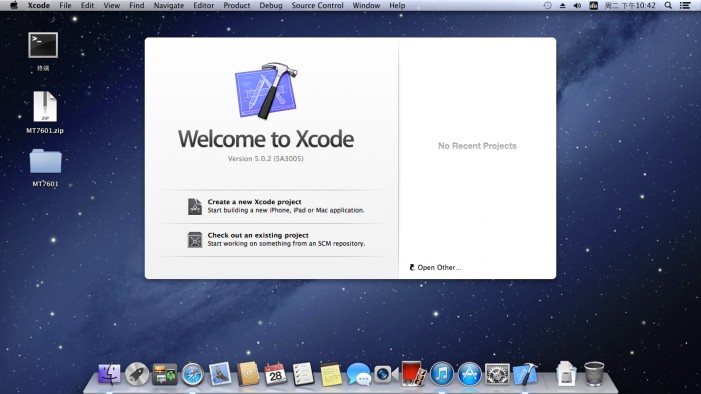The image size is (701, 394).
Task: Open the Find menu
Action: (136, 5)
